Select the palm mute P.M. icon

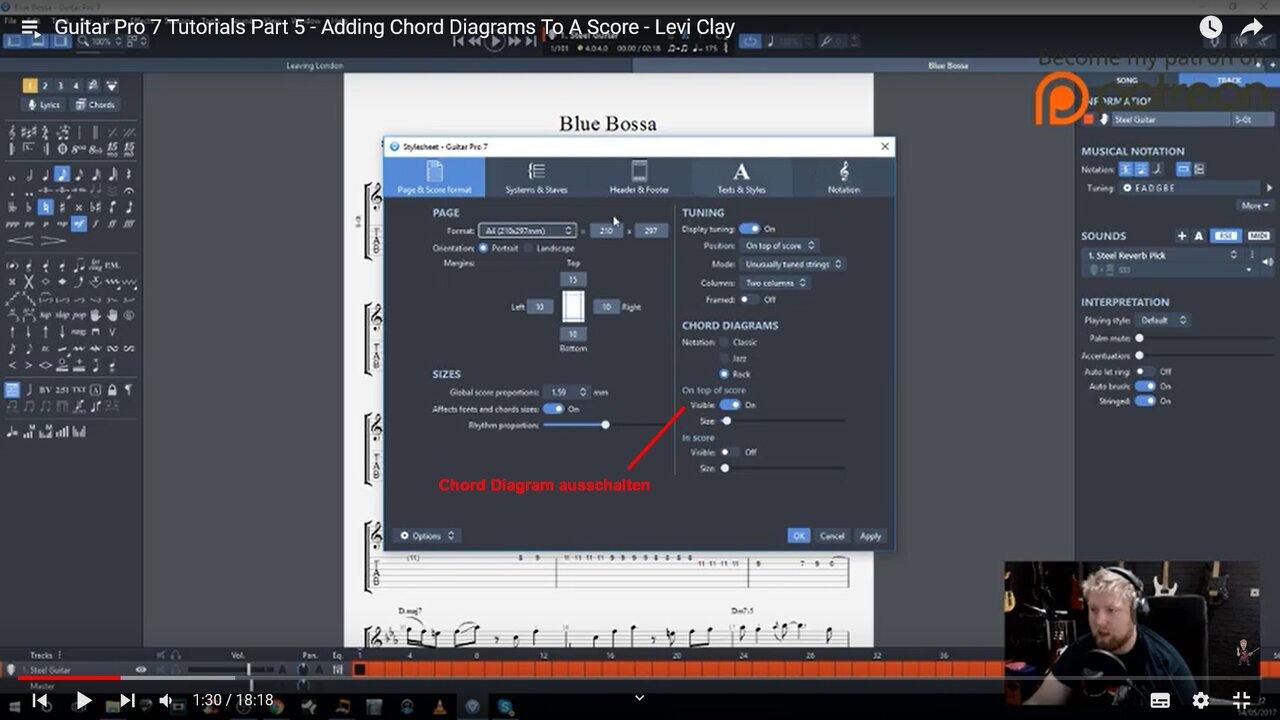coord(113,266)
